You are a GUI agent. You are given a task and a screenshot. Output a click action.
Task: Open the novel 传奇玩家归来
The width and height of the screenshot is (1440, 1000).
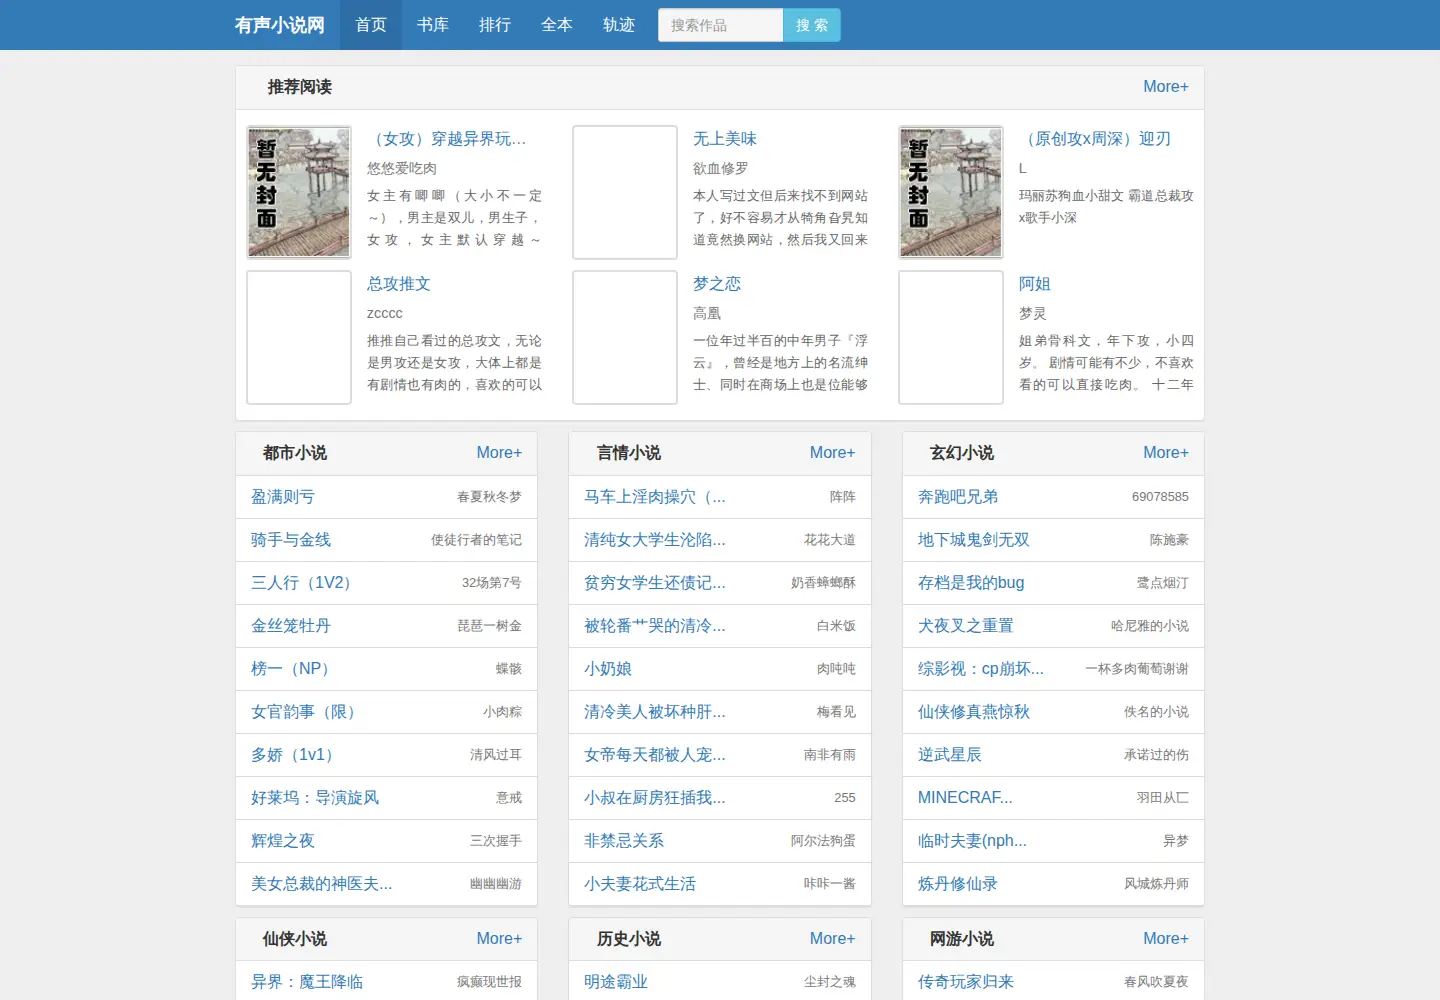tap(966, 982)
